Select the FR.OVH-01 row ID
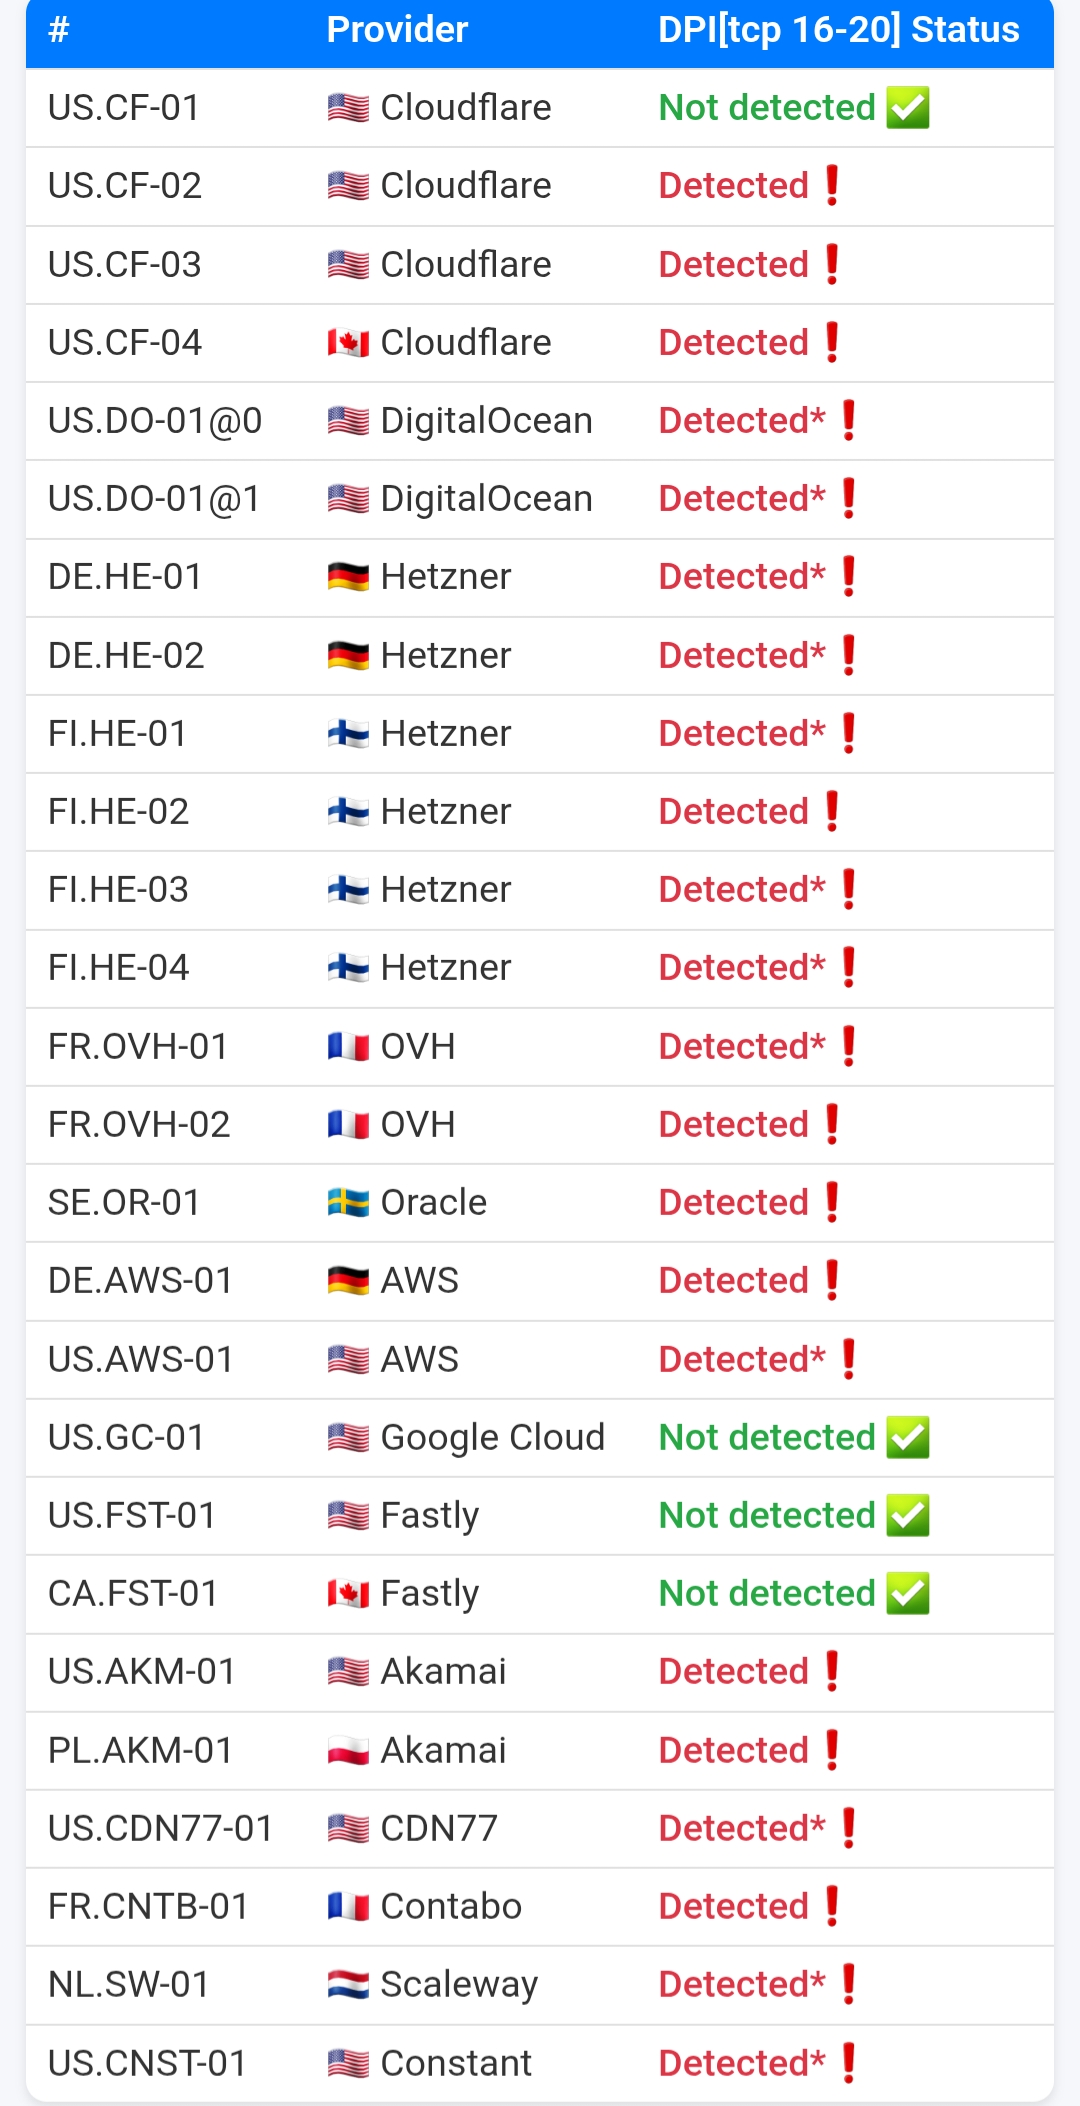 tap(138, 1047)
